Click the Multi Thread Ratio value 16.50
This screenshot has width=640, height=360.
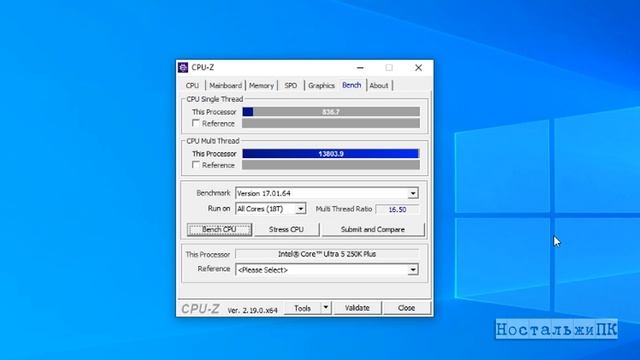[x=397, y=209]
